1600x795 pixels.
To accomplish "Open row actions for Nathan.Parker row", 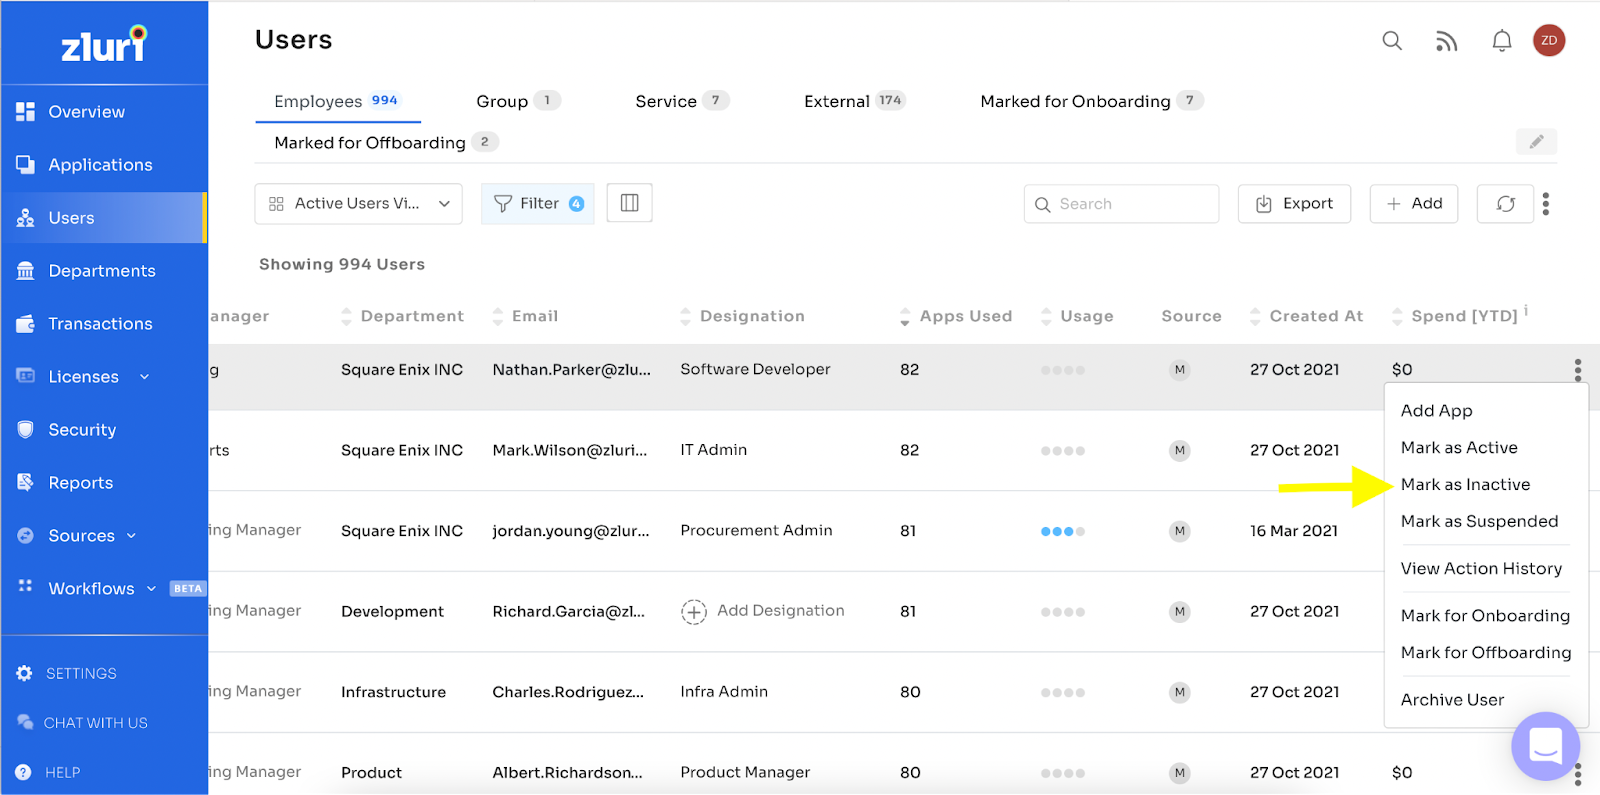I will coord(1578,370).
